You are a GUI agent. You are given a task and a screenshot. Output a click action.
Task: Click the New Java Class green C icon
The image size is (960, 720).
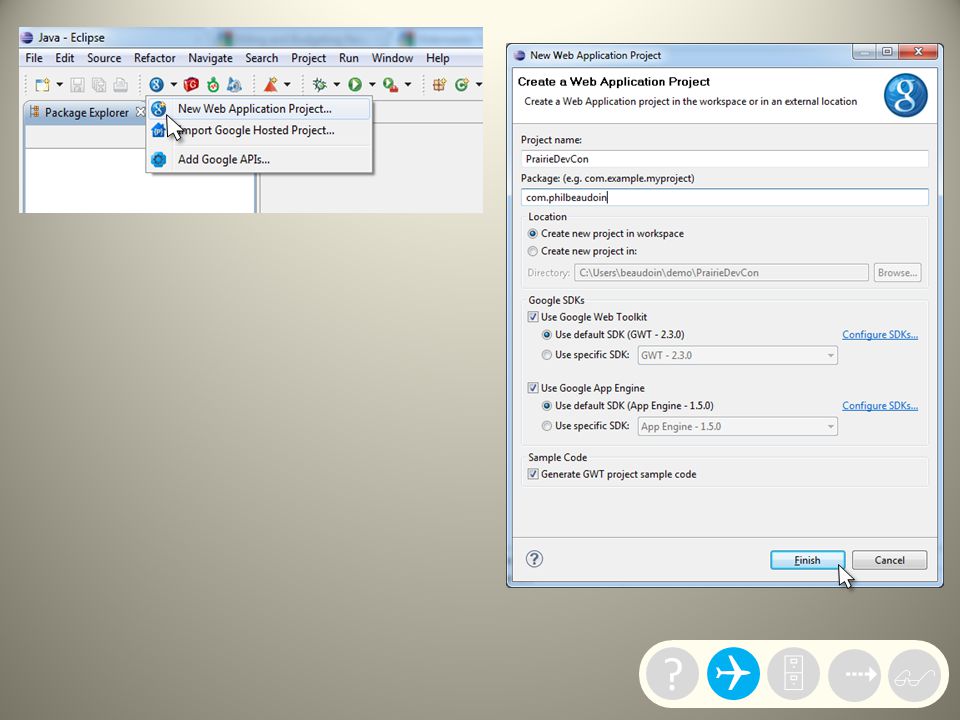pos(462,84)
